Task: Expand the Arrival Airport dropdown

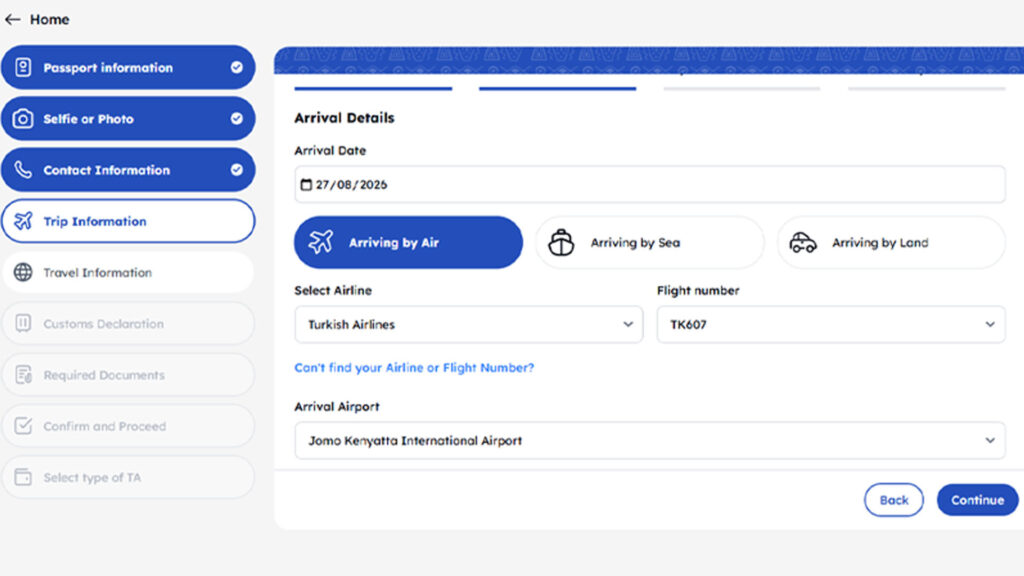Action: tap(650, 441)
